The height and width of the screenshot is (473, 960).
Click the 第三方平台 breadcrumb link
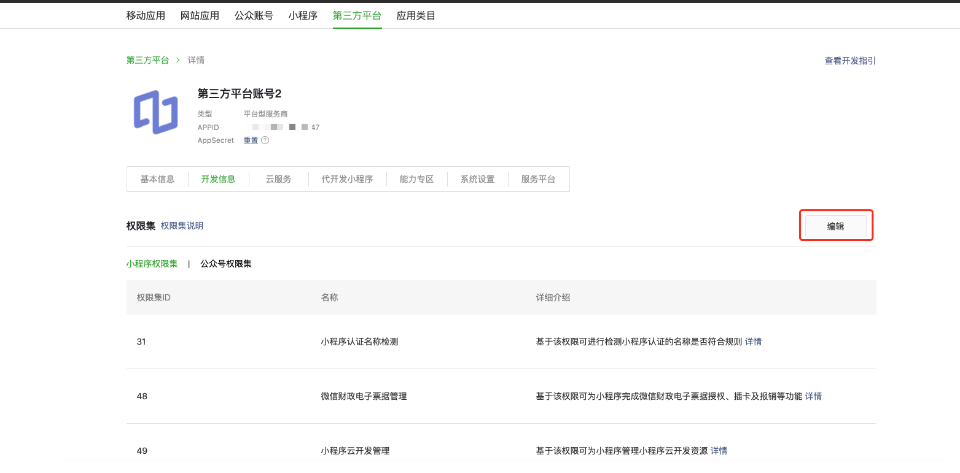click(x=147, y=60)
